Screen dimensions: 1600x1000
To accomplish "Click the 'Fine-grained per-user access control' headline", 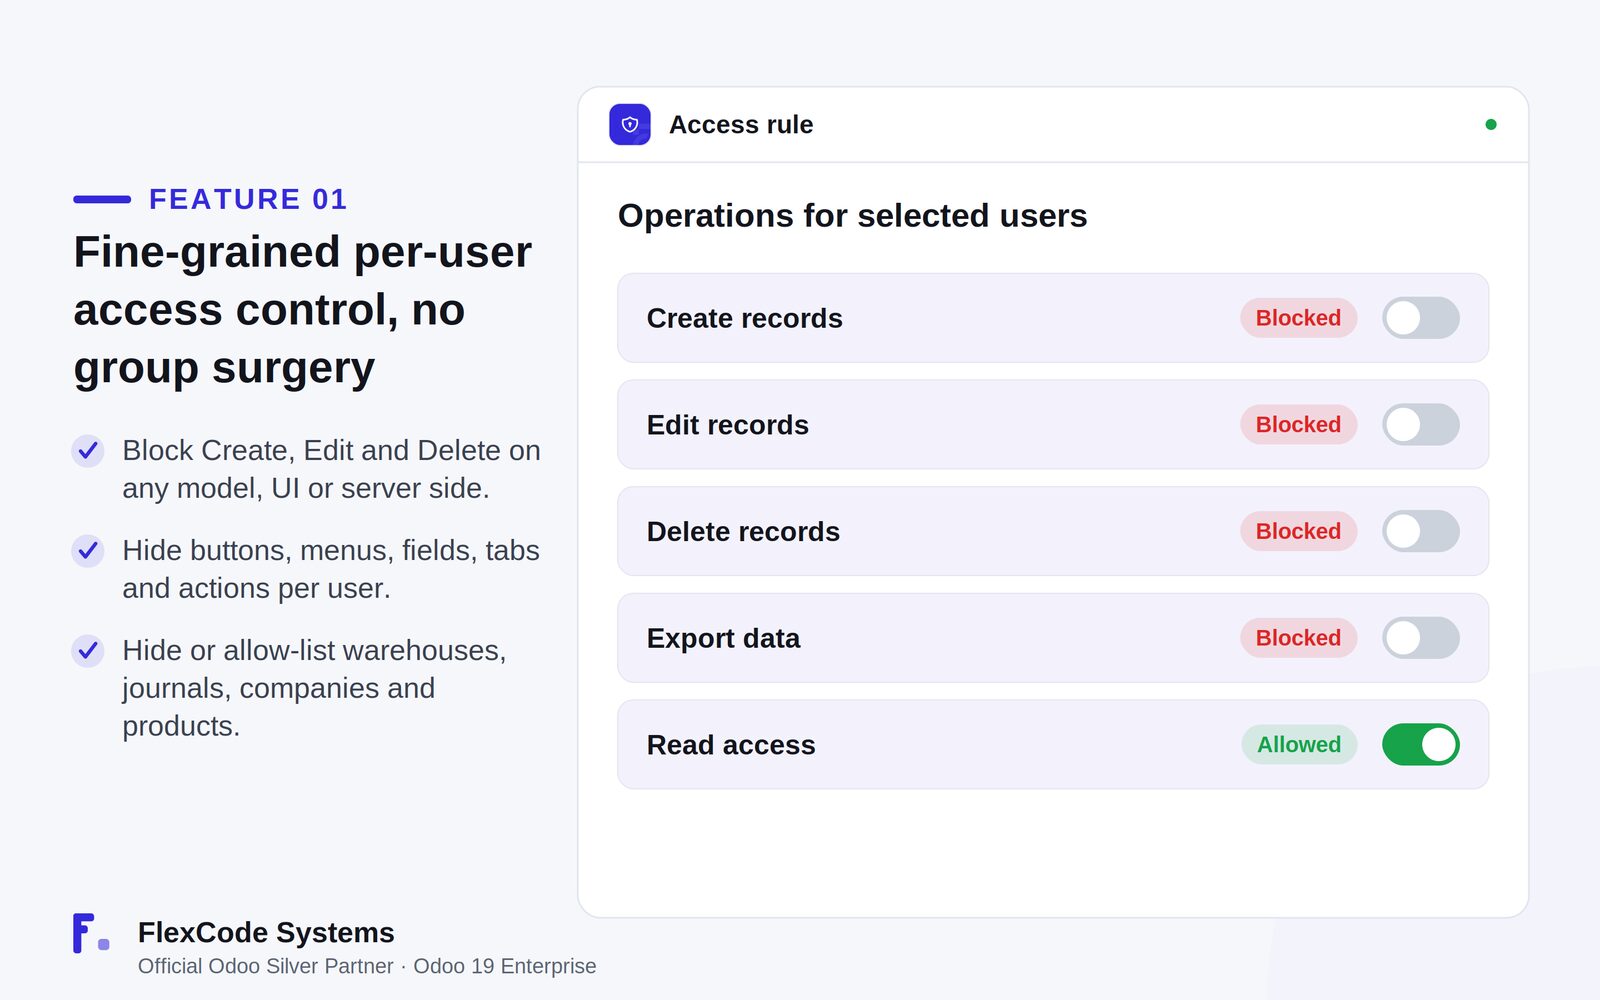I will coord(303,310).
